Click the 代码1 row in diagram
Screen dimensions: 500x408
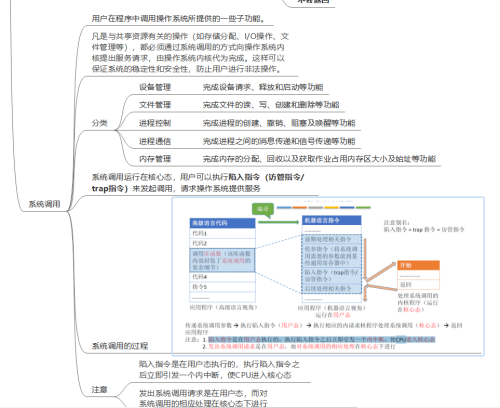pyautogui.click(x=222, y=233)
